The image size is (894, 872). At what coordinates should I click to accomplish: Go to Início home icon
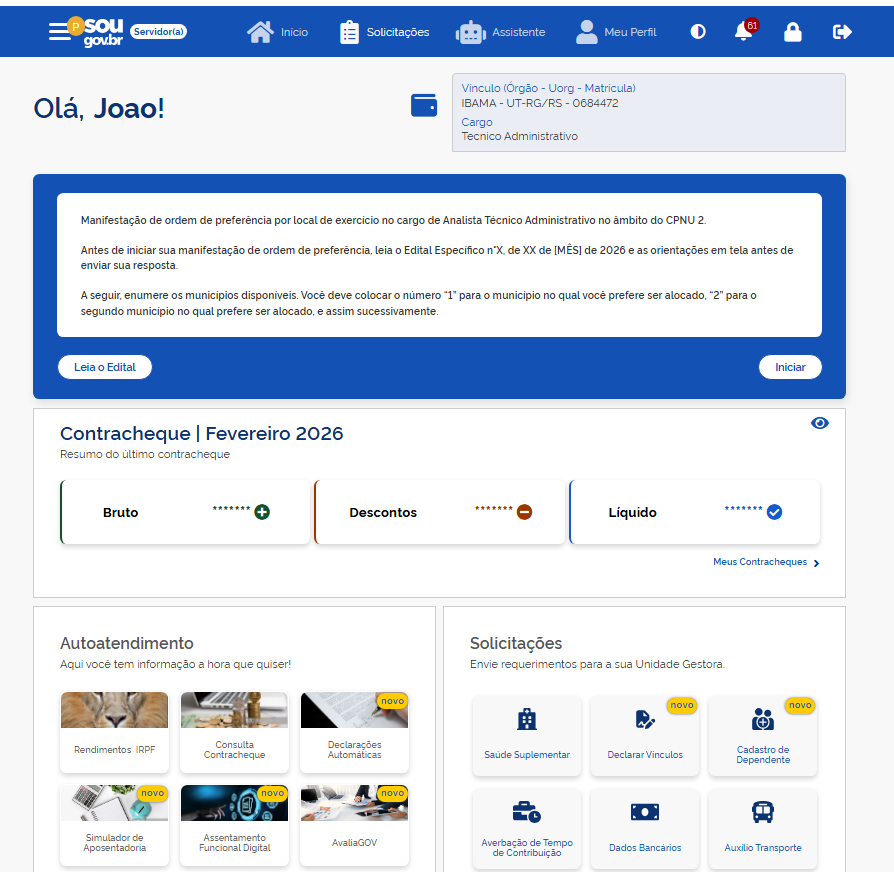(260, 32)
